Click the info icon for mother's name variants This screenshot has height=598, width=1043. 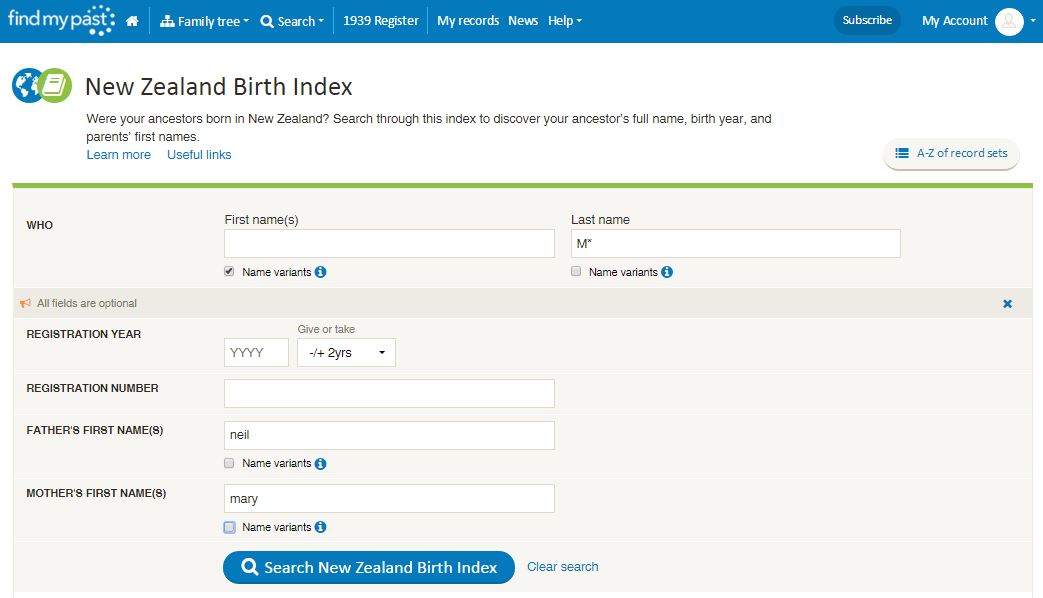click(321, 527)
